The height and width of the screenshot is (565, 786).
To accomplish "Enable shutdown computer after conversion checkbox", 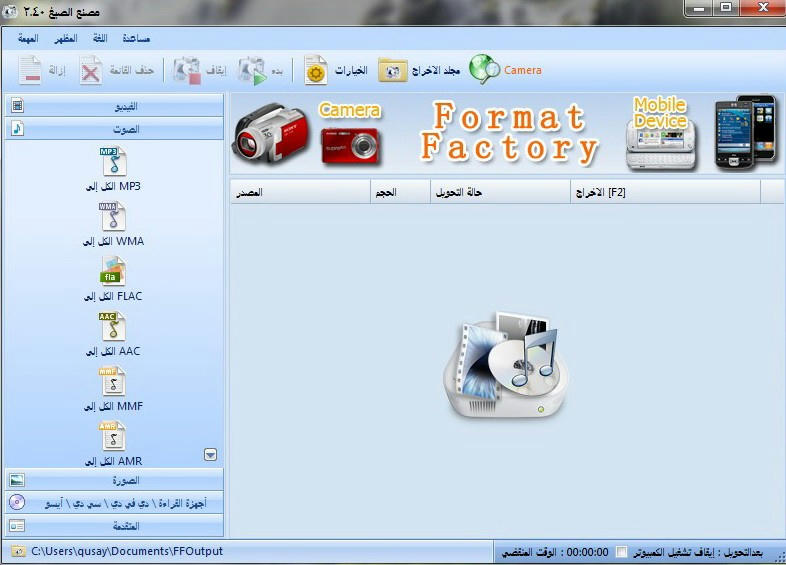I will (x=622, y=552).
